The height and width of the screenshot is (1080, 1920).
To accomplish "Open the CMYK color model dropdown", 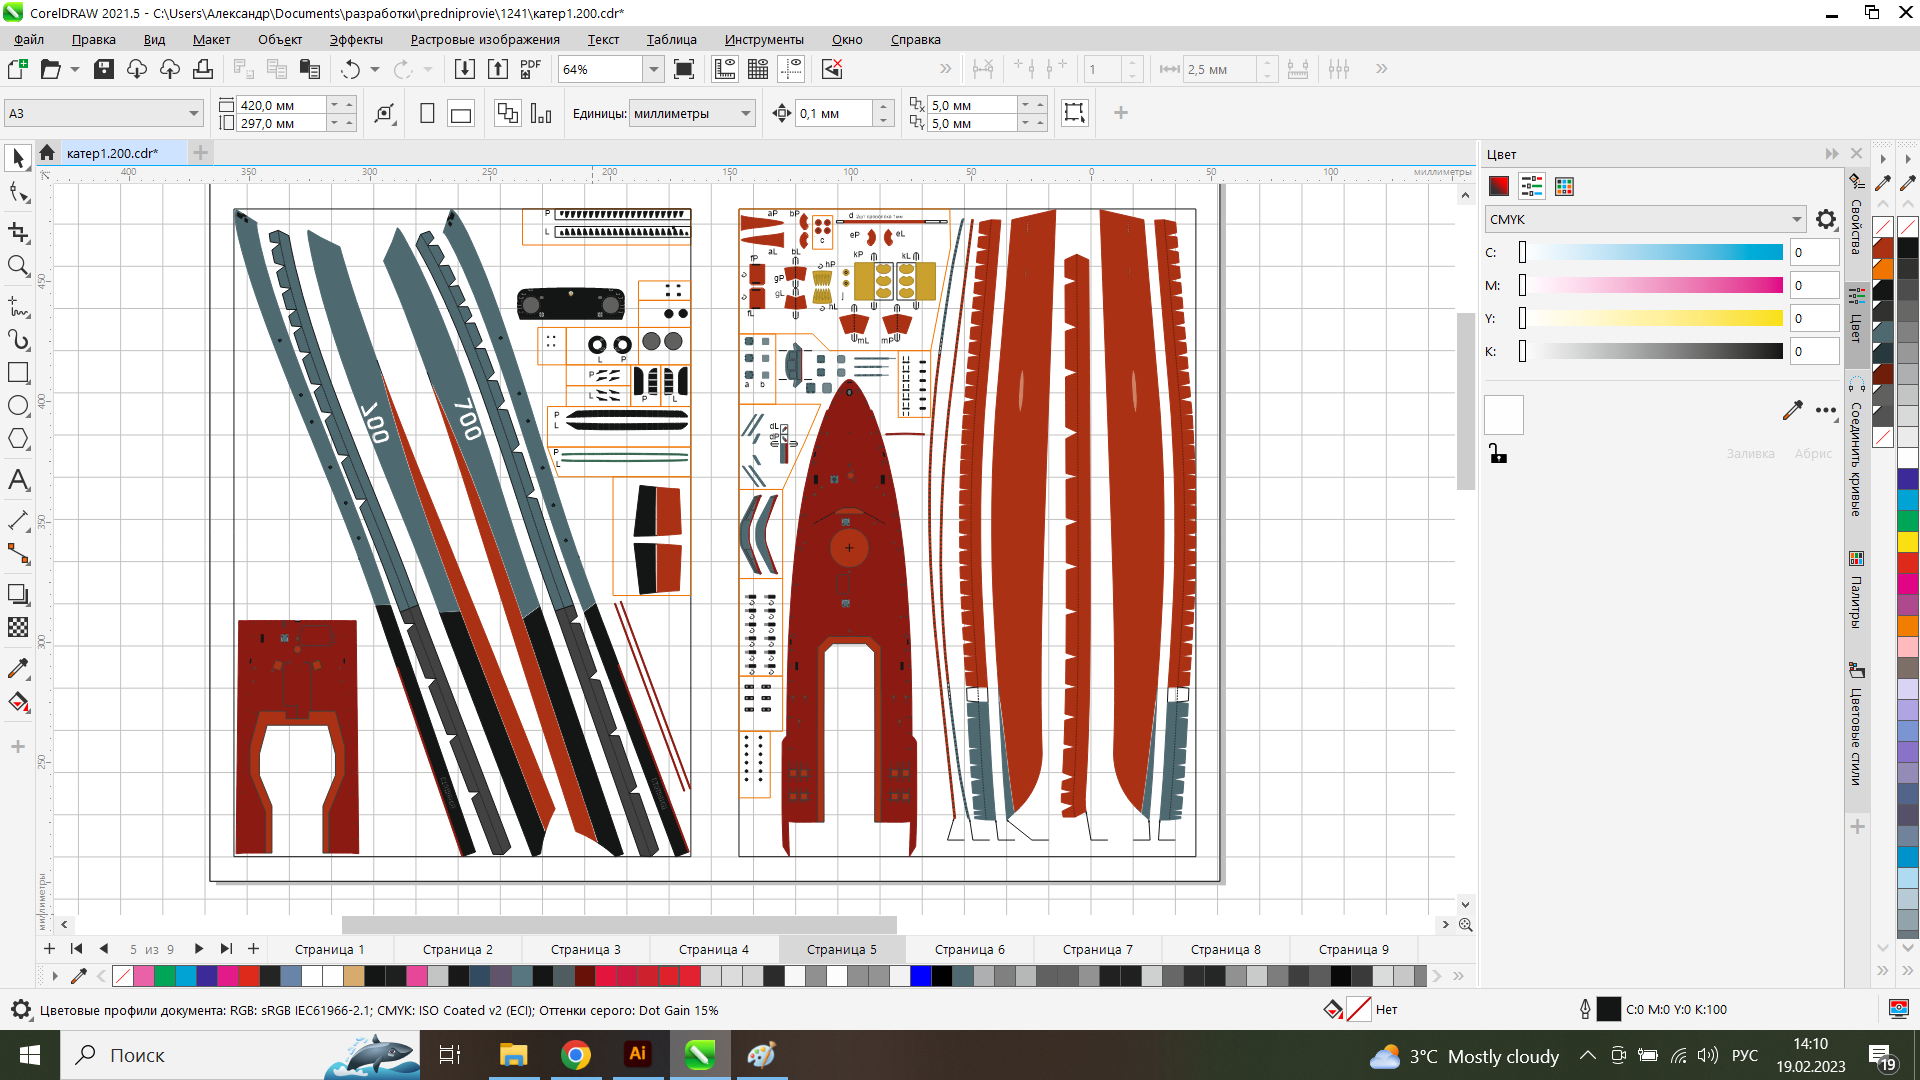I will (1796, 219).
